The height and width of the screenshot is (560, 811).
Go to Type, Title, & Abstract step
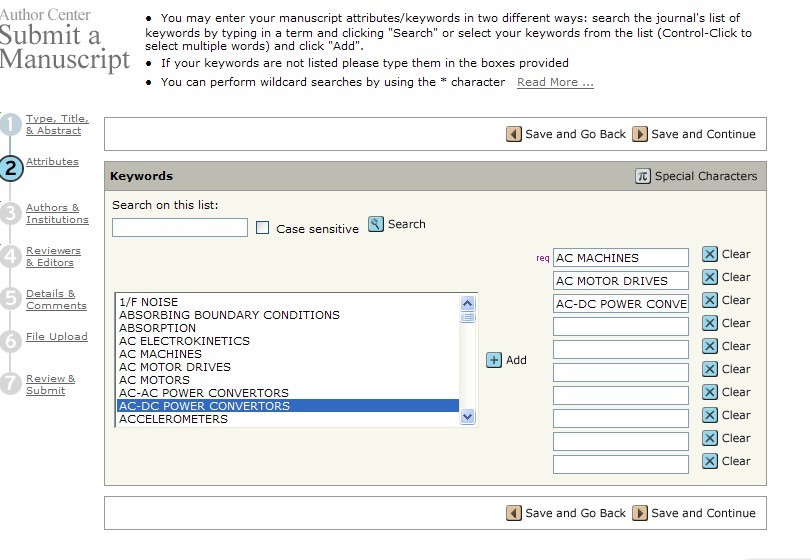(x=54, y=125)
